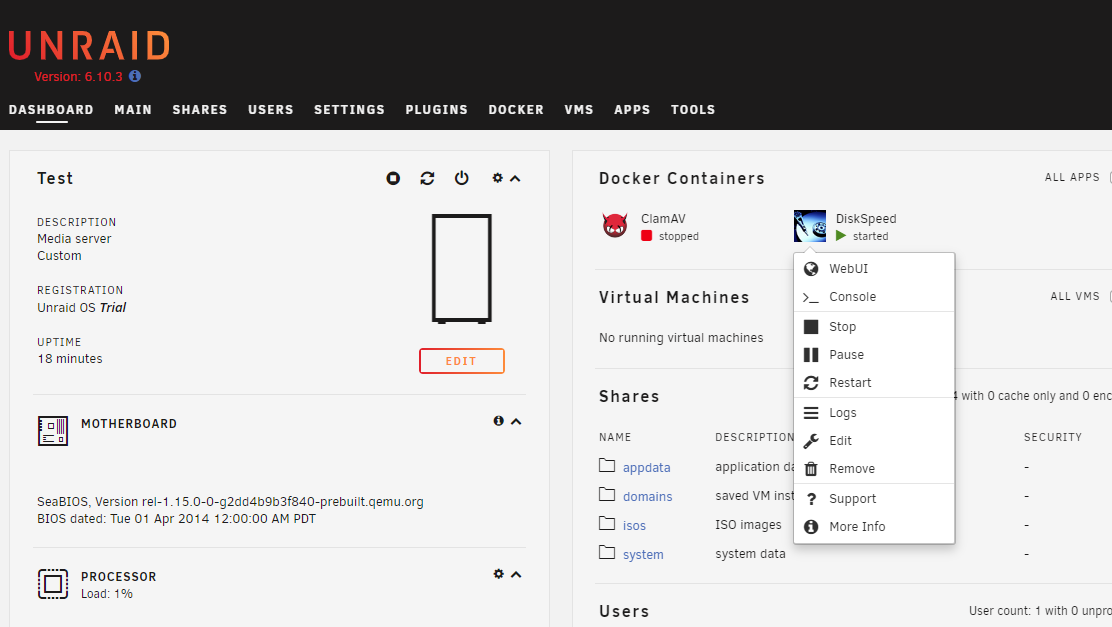Open the Tools tab
The image size is (1112, 627).
tap(693, 110)
